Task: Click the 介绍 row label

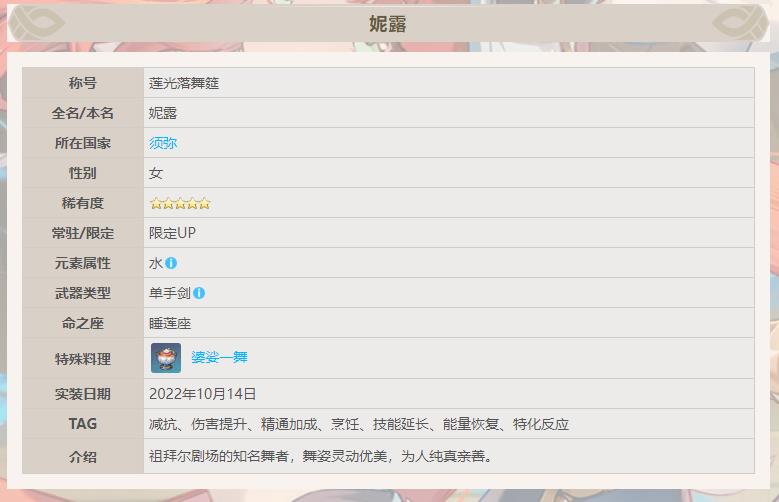Action: (82, 456)
